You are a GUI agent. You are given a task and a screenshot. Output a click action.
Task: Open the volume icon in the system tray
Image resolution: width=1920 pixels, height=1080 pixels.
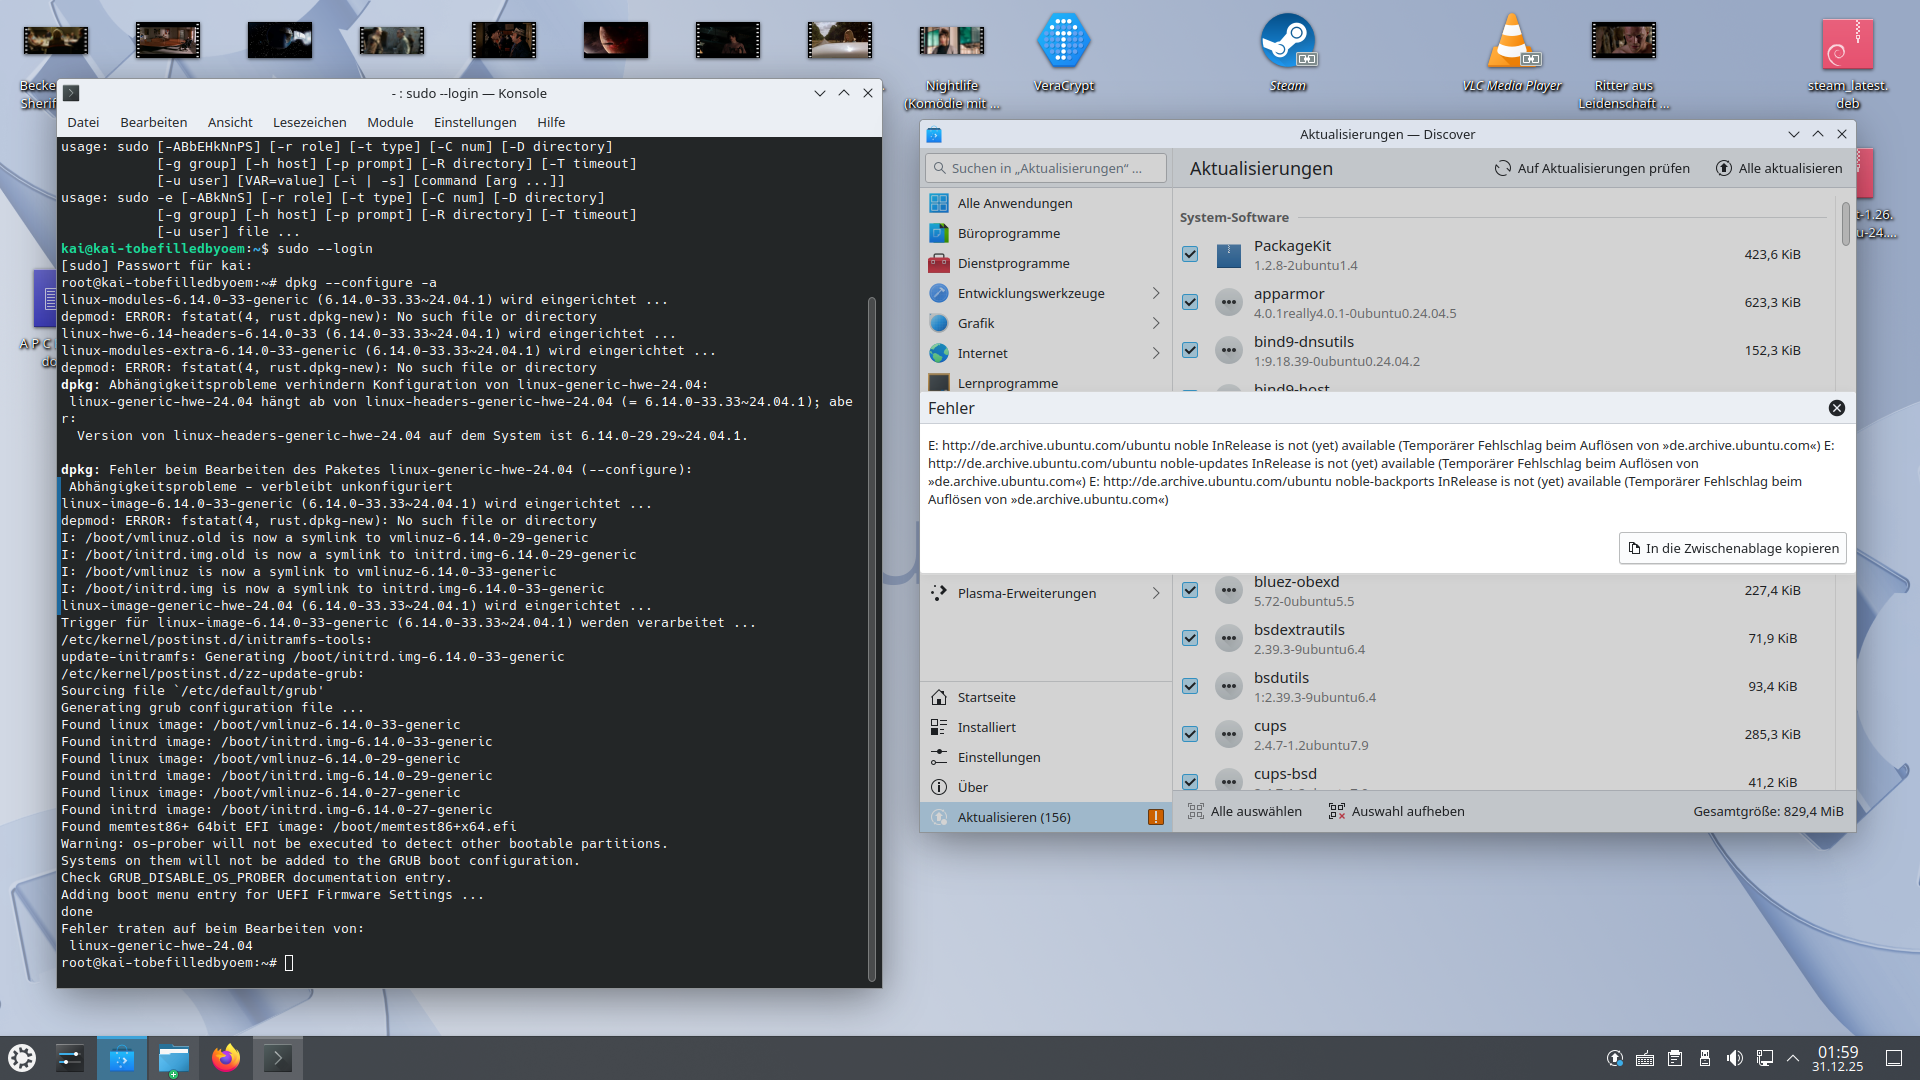coord(1735,1058)
